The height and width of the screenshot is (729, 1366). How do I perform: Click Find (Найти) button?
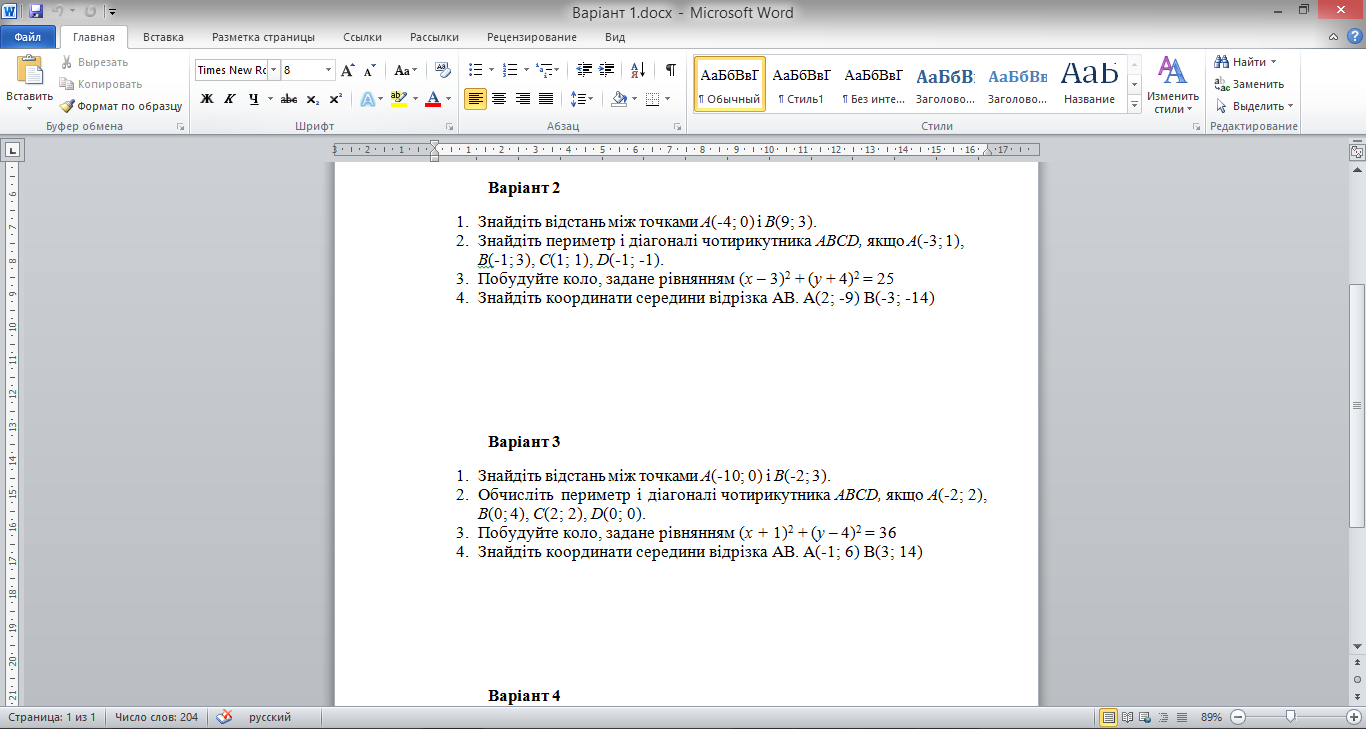(1245, 62)
